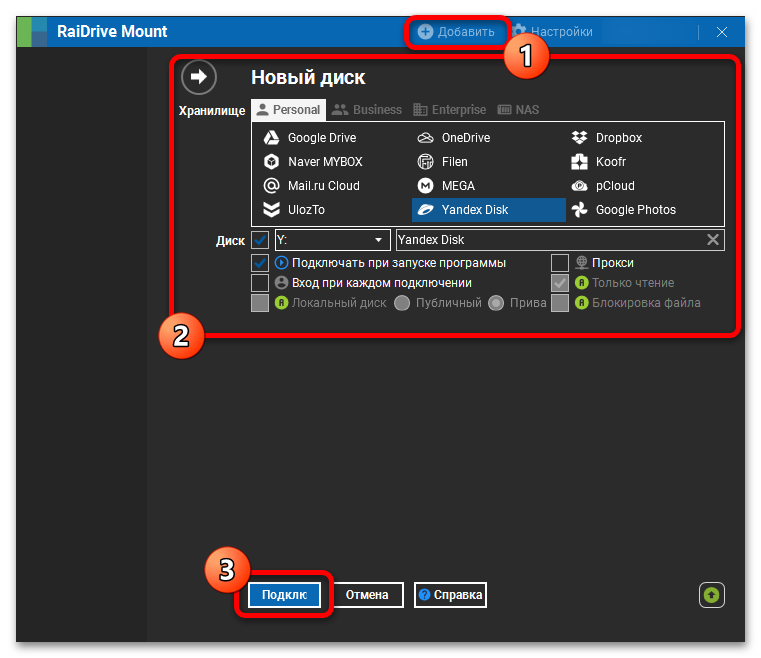
Task: Toggle the Диск drive letter checkbox
Action: (x=260, y=240)
